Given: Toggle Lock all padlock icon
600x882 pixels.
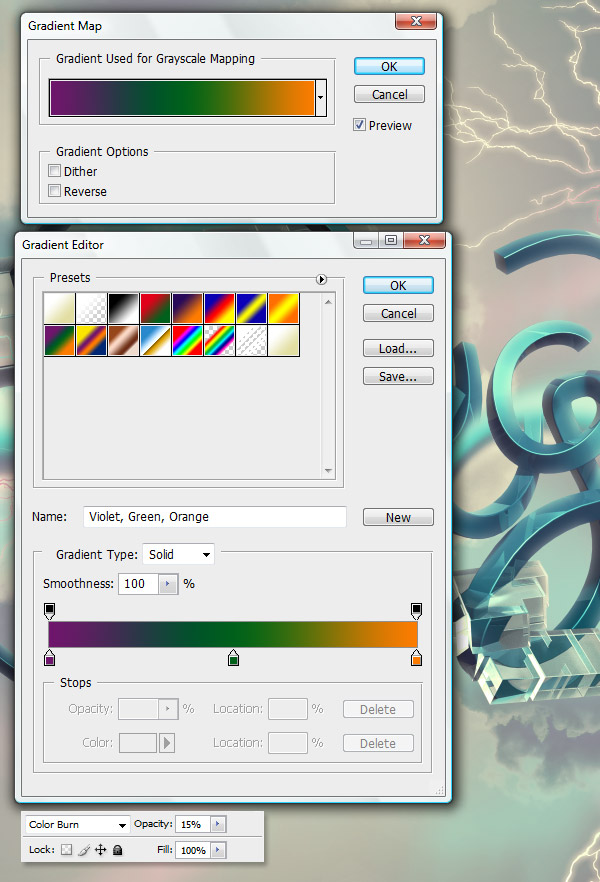Looking at the screenshot, I should (118, 850).
